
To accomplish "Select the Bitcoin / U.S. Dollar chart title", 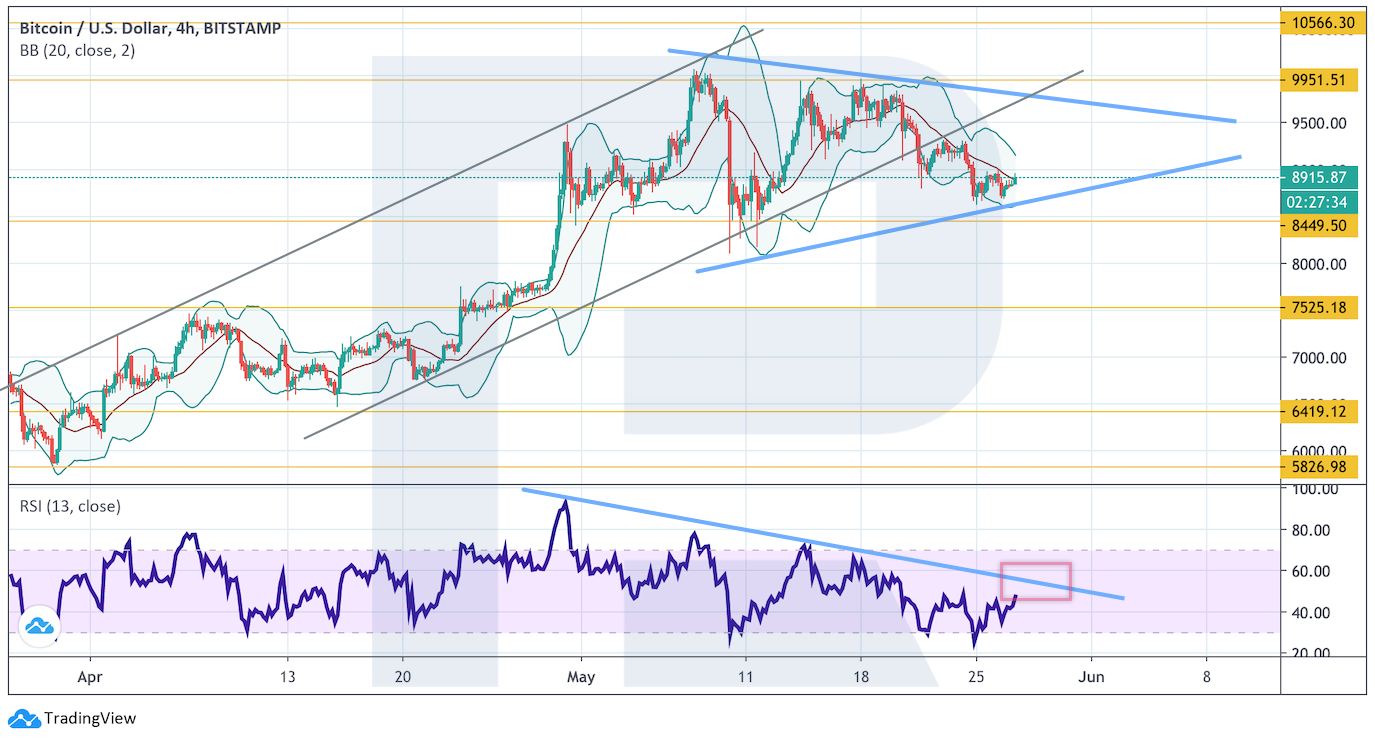I will click(x=151, y=28).
